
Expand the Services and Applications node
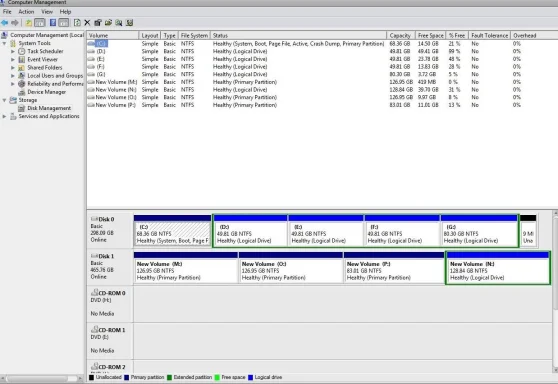(5, 116)
